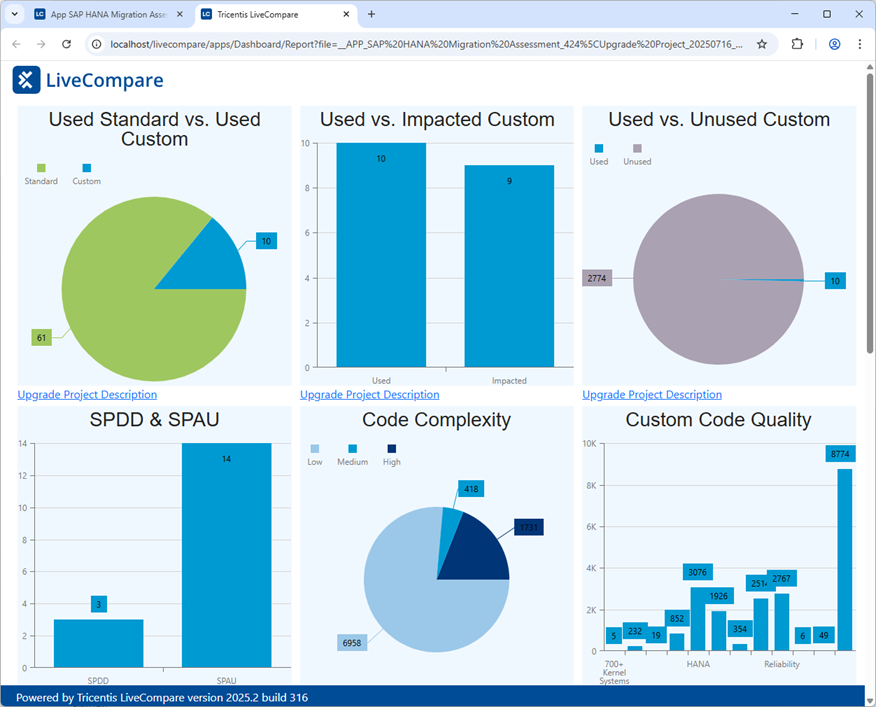Open Chrome's three-dot menu
This screenshot has width=876, height=707.
860,44
